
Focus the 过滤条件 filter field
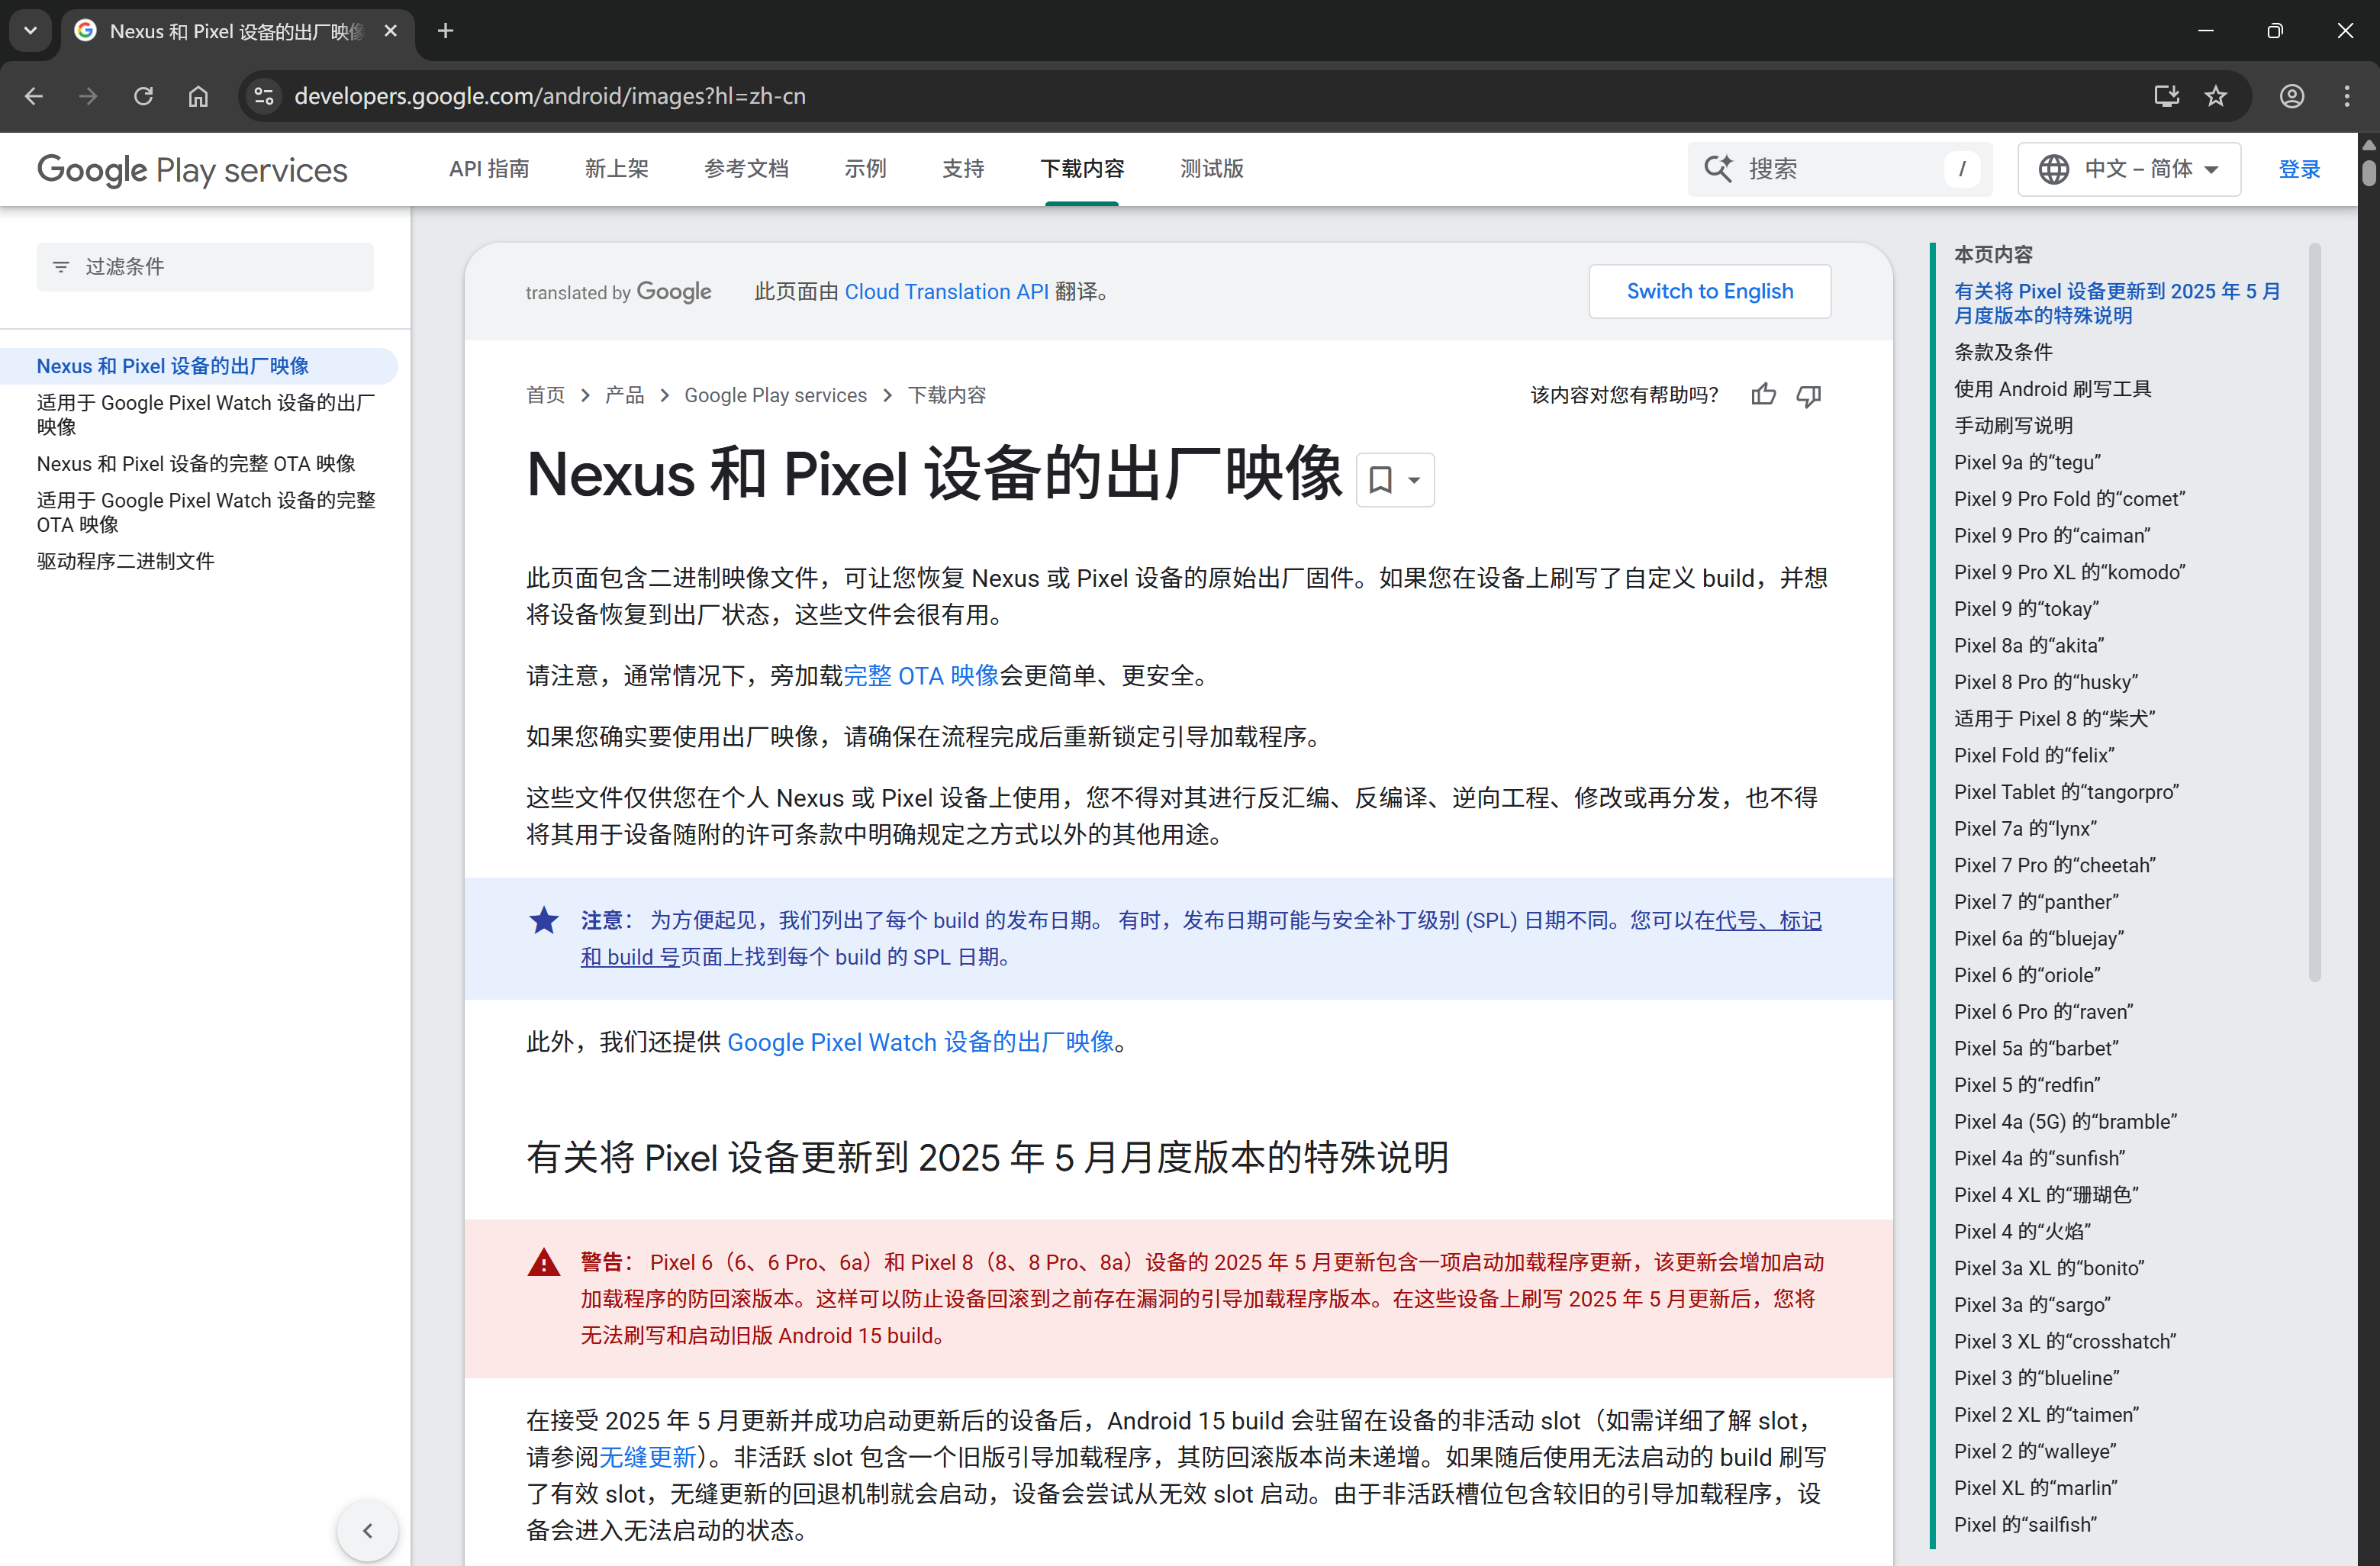205,267
